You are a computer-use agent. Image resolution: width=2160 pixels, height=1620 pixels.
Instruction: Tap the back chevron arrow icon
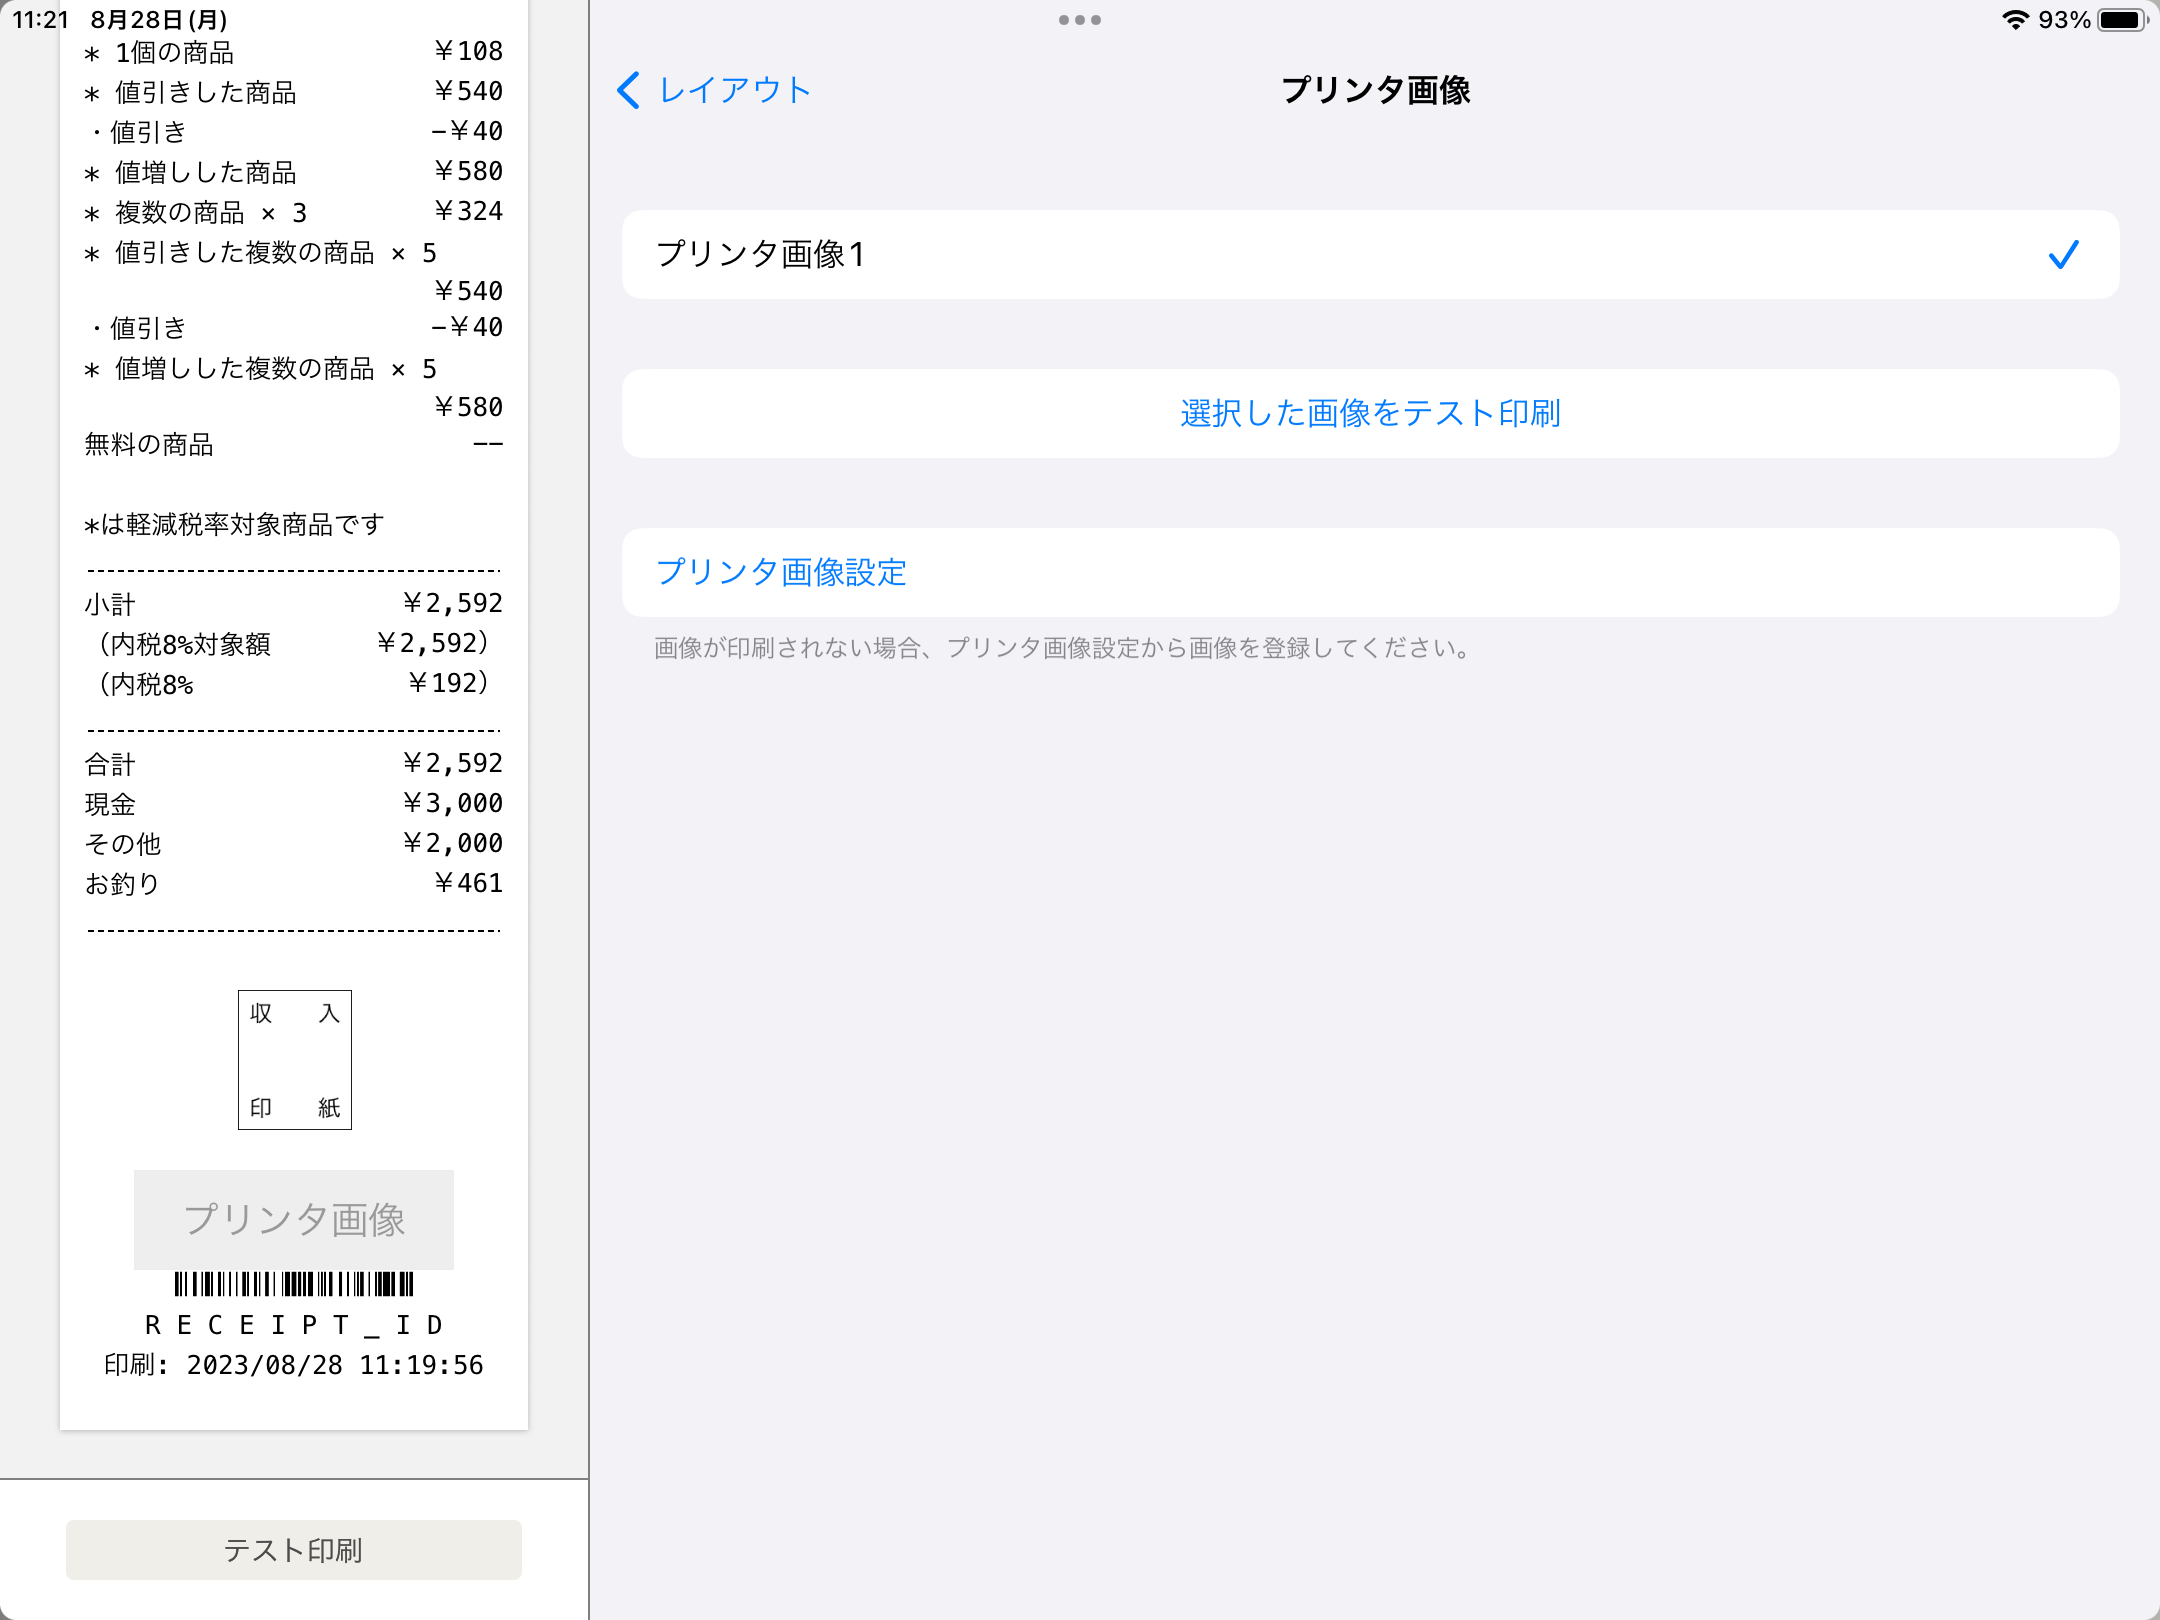tap(628, 90)
